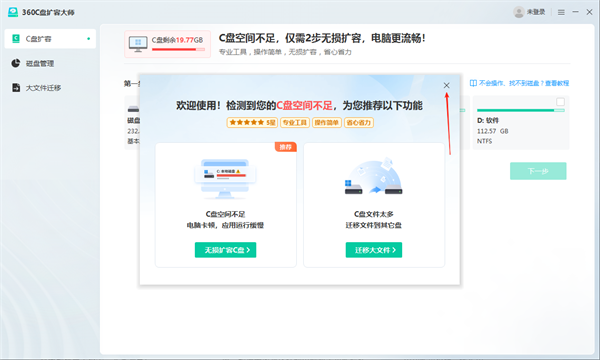The height and width of the screenshot is (360, 600).
Task: Click the 360 C盘扩容大师 app logo
Action: [13, 12]
